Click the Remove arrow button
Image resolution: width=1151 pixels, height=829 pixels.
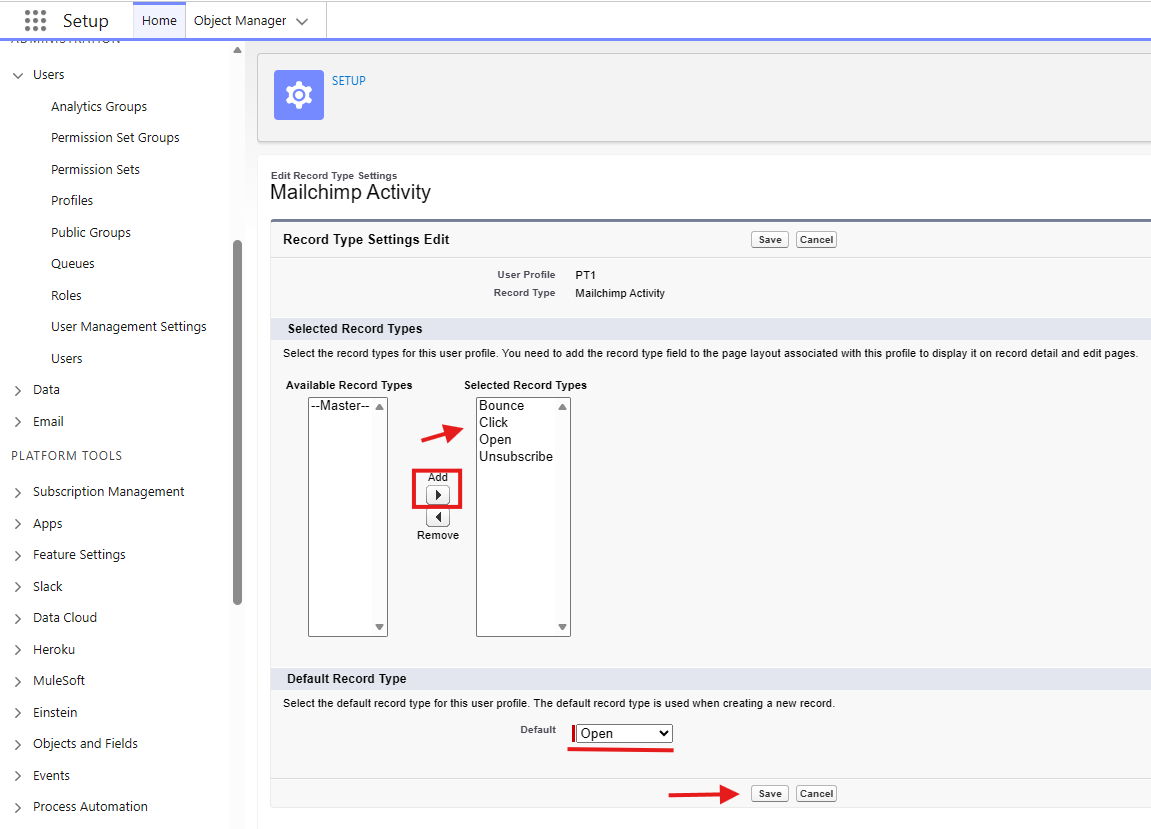coord(437,517)
